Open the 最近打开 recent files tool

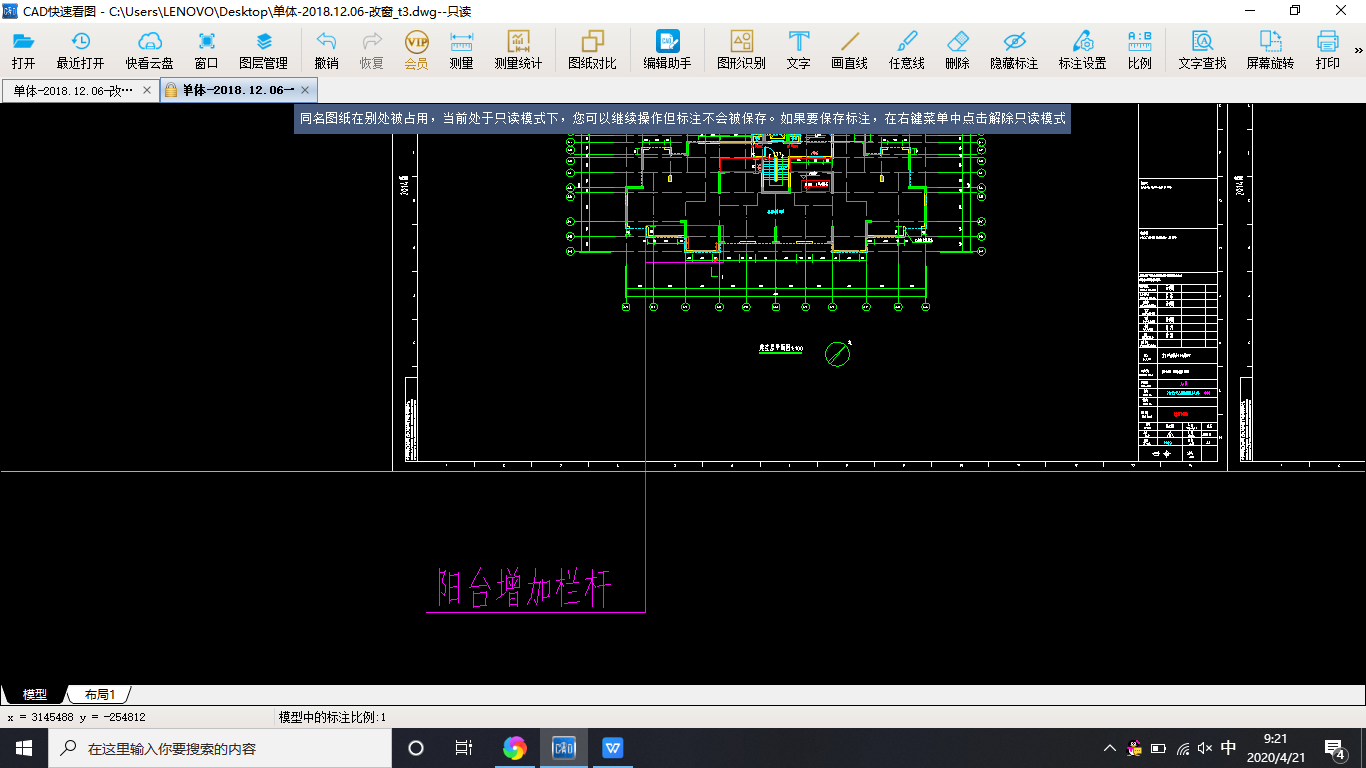pos(80,50)
